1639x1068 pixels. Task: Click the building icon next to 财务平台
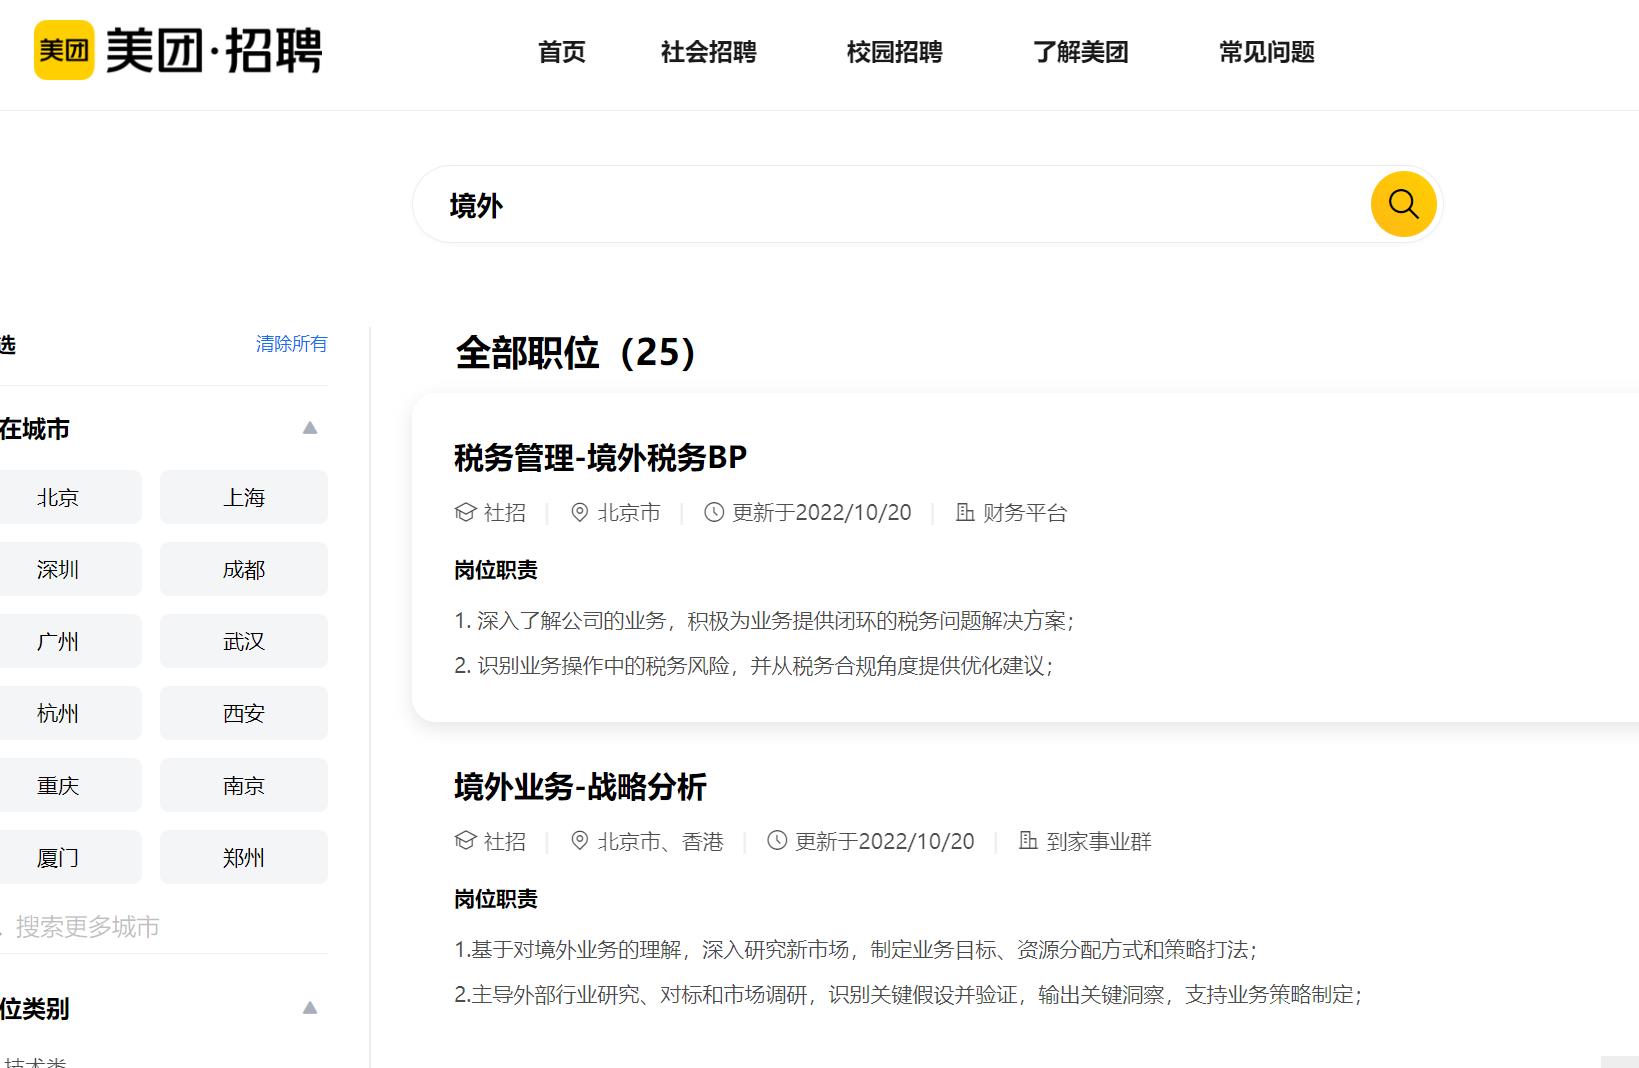[x=965, y=513]
